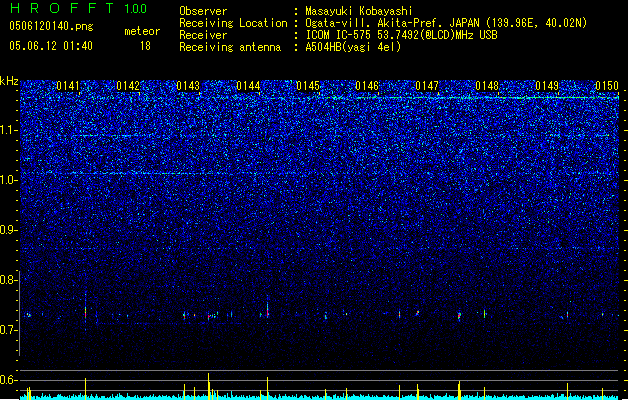This screenshot has width=629, height=400.
Task: Click the name Masayuki Kobayashi
Action: [x=359, y=11]
